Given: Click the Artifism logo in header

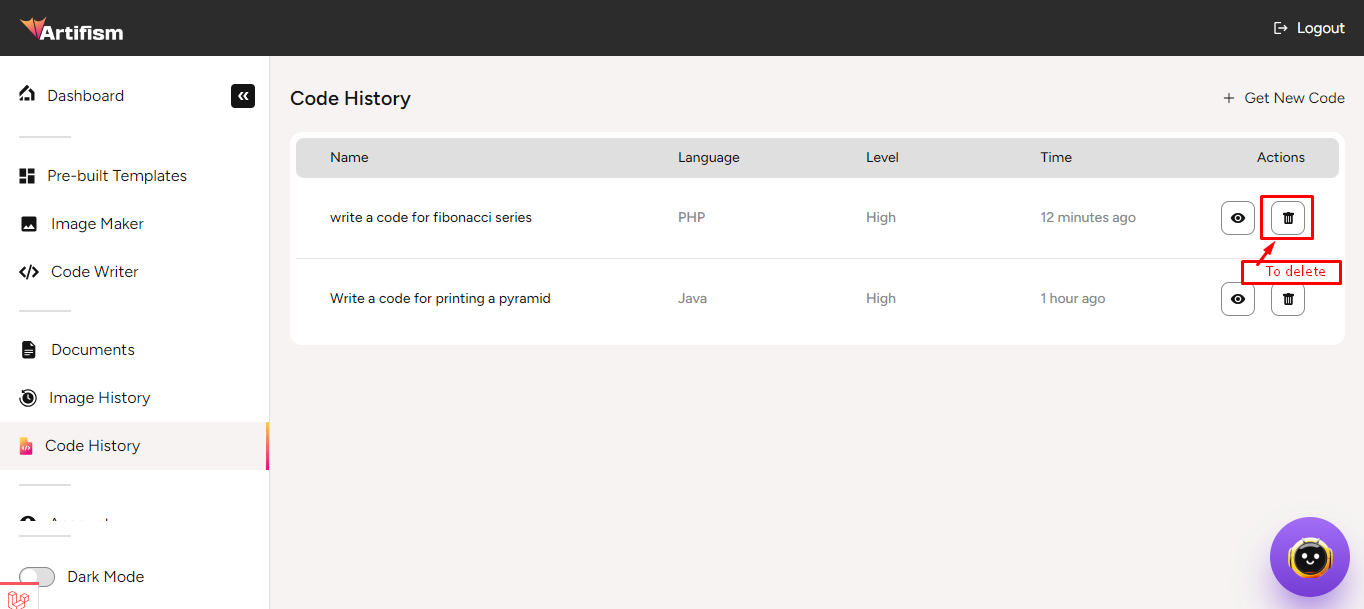Looking at the screenshot, I should pyautogui.click(x=72, y=29).
